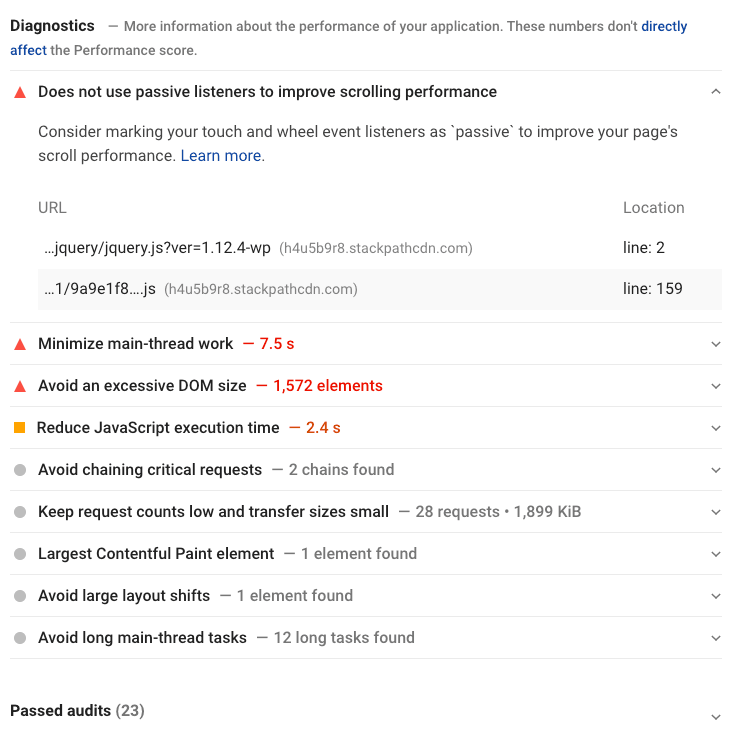This screenshot has height=743, width=748.
Task: Click red triangle beside Avoid excessive DOM size
Action: (20, 386)
